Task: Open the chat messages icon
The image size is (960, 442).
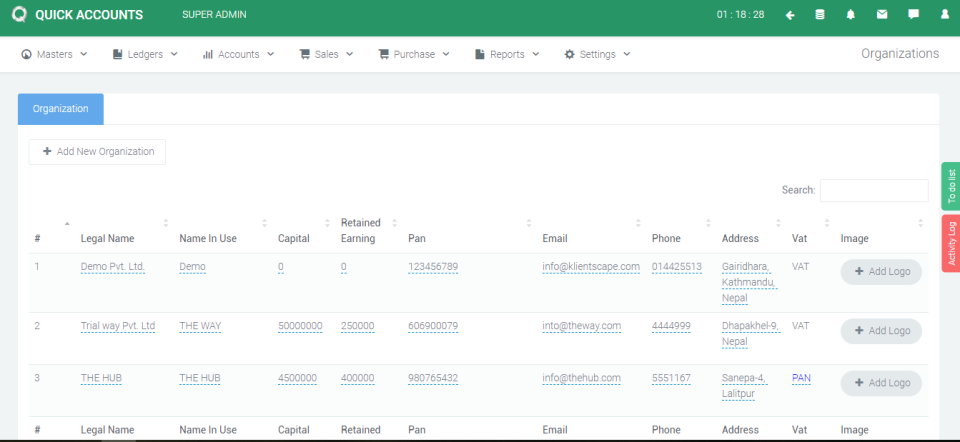Action: (913, 15)
